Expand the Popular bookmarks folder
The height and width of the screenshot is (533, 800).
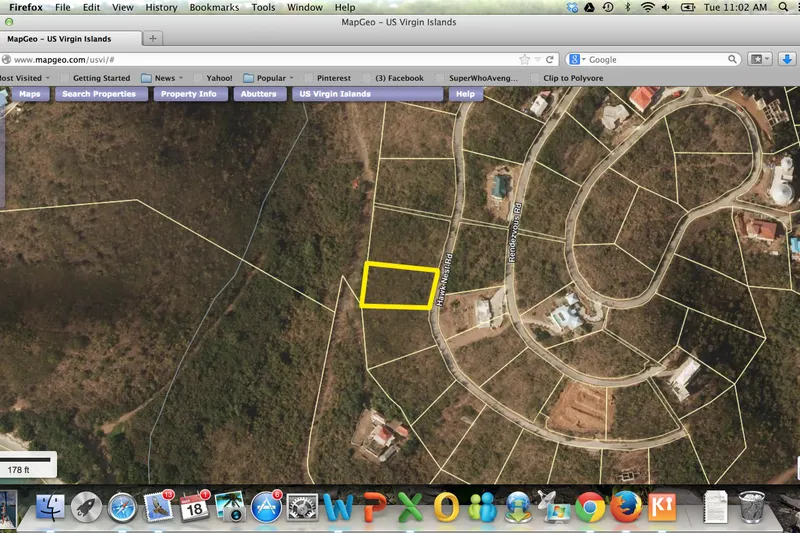pyautogui.click(x=270, y=78)
